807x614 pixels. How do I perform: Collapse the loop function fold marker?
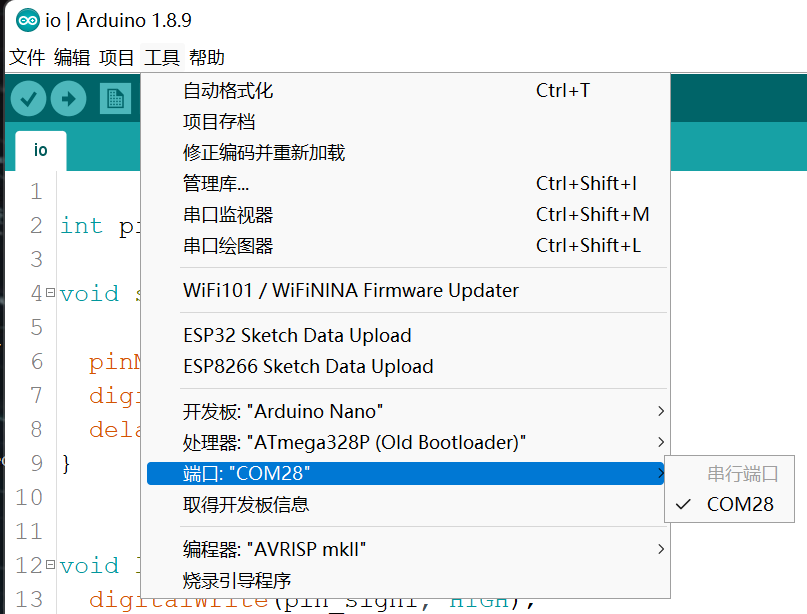(x=50, y=566)
